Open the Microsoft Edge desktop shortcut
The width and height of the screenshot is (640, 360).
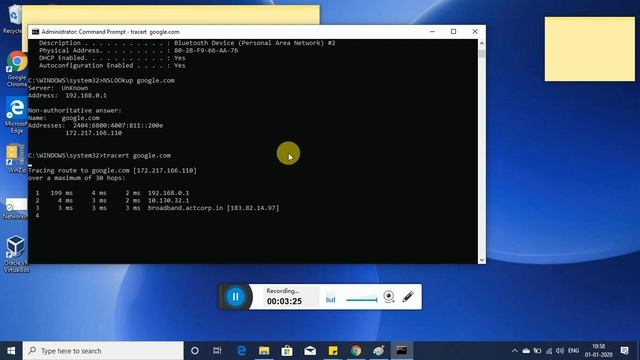(16, 116)
